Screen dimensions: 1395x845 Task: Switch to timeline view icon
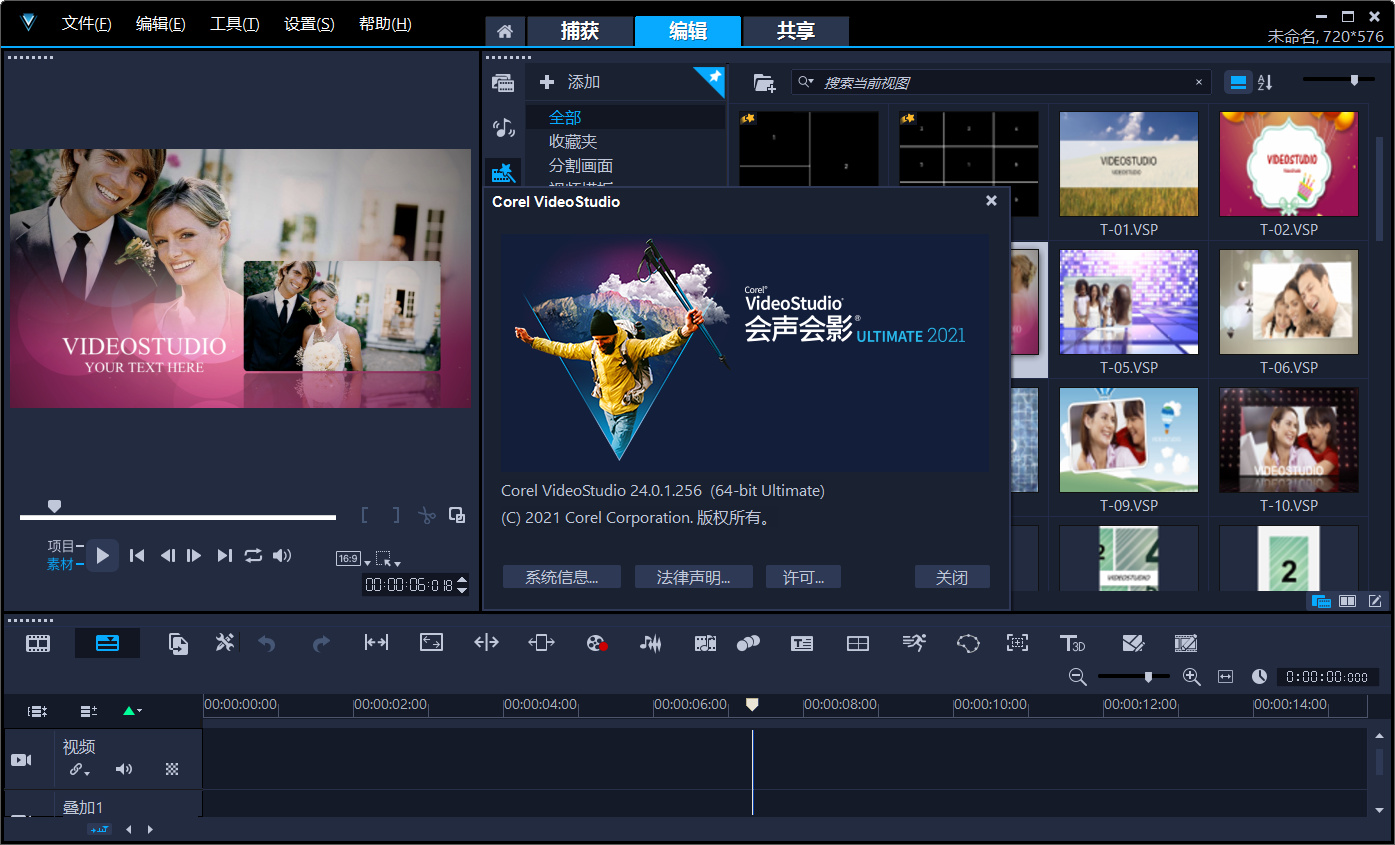[107, 643]
